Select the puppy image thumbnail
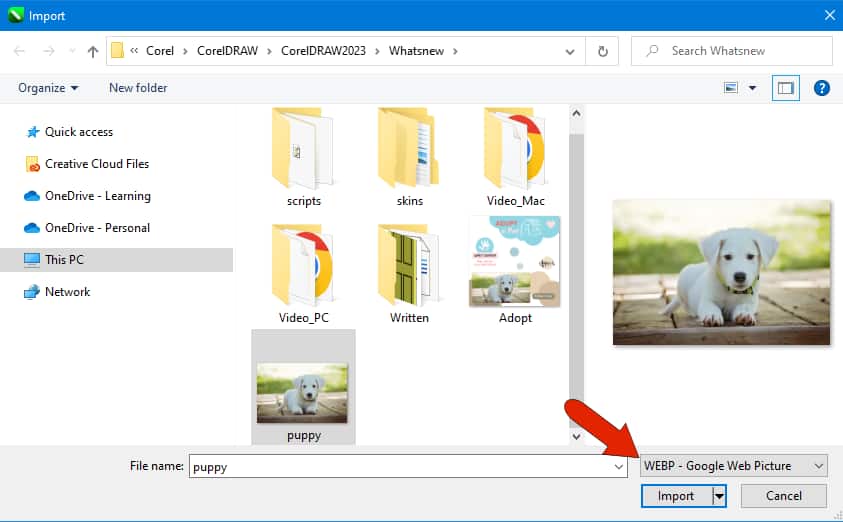Screen dimensions: 843x522 [x=303, y=390]
